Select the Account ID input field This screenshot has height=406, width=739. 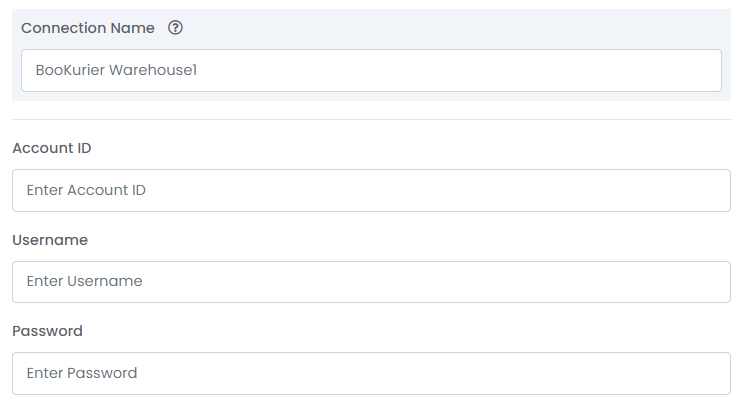pos(371,191)
